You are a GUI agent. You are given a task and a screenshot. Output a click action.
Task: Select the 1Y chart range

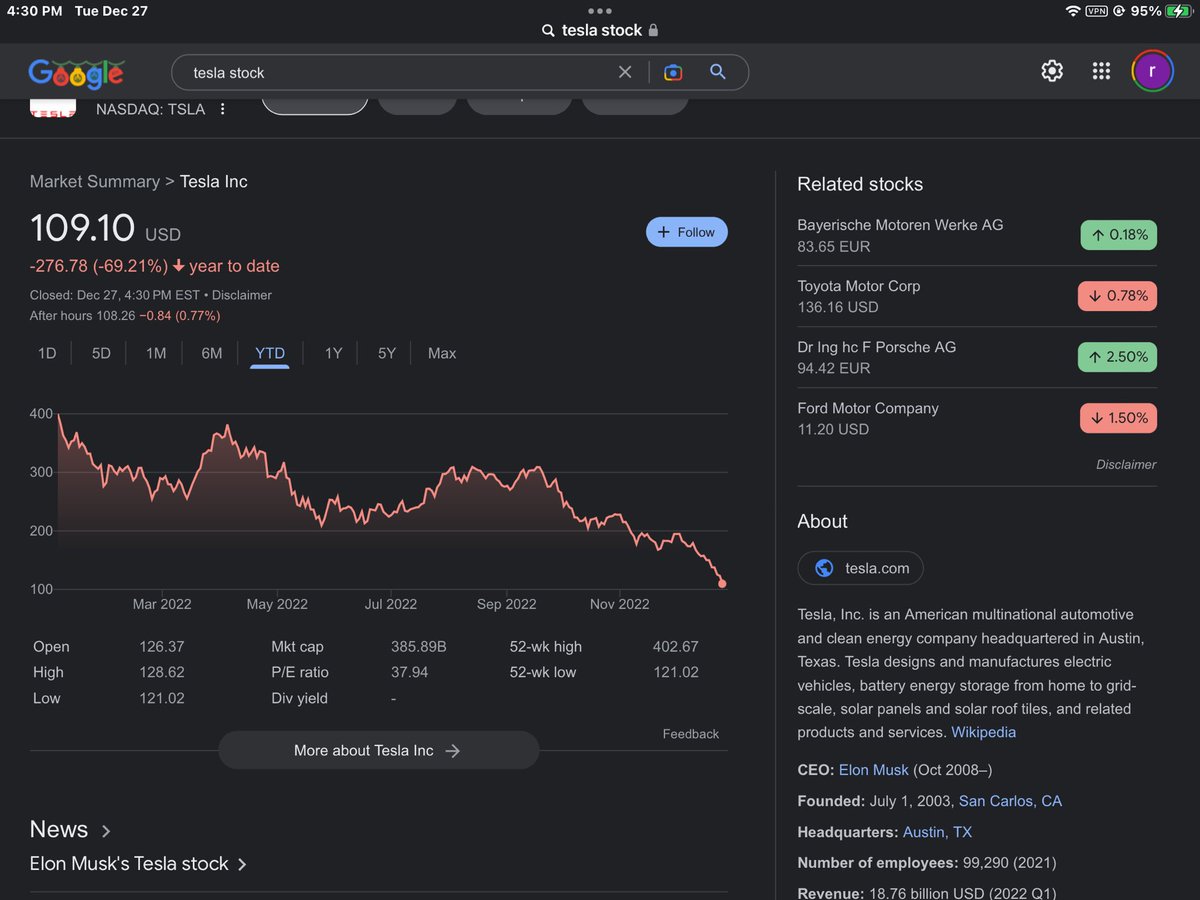click(x=333, y=353)
